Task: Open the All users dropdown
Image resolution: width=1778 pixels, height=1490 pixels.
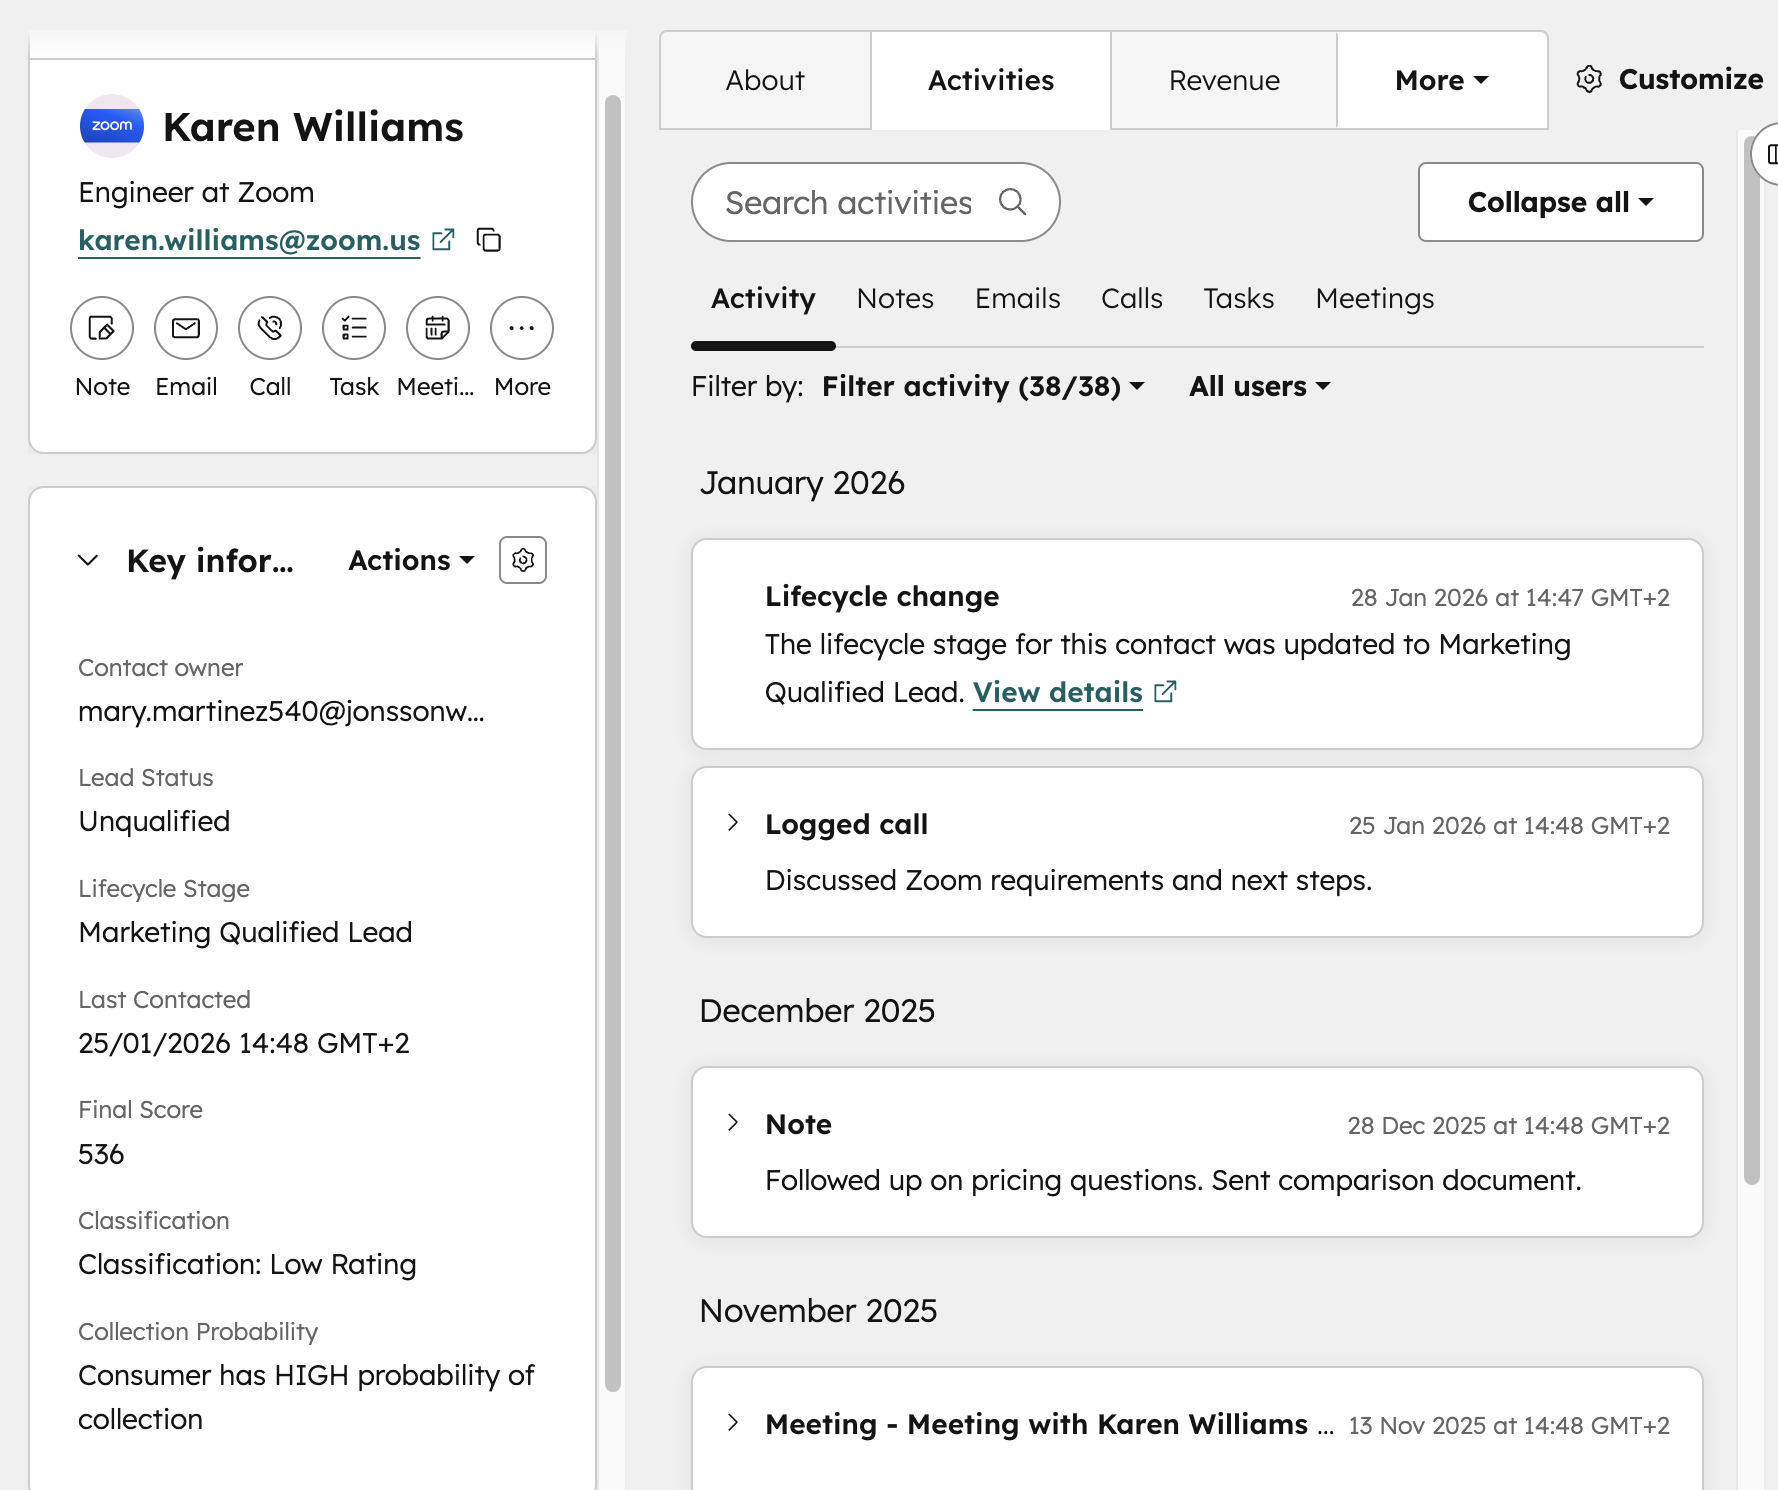Action: pos(1257,387)
